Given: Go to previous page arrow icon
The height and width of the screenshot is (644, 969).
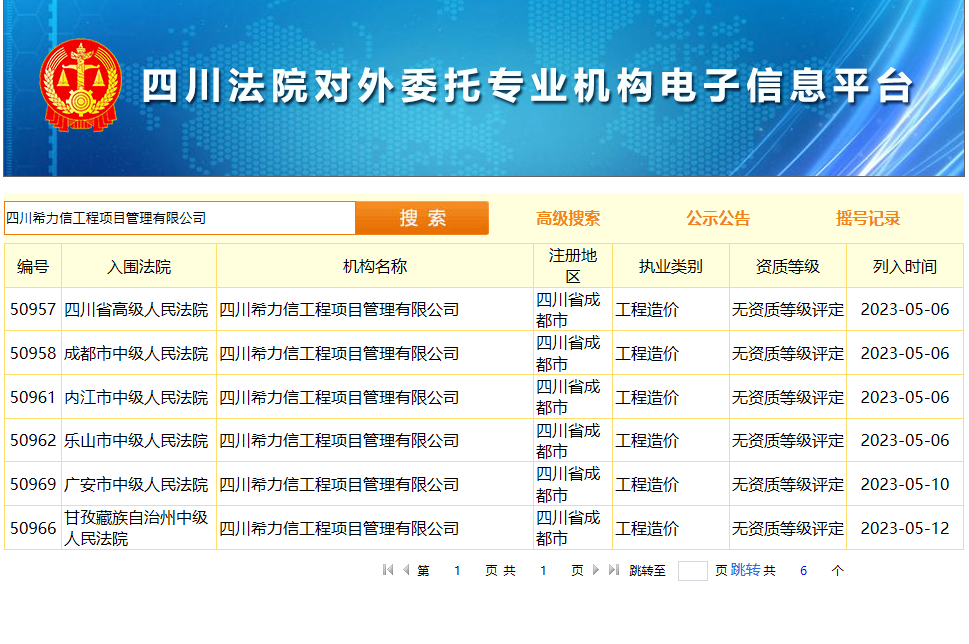Looking at the screenshot, I should click(406, 570).
